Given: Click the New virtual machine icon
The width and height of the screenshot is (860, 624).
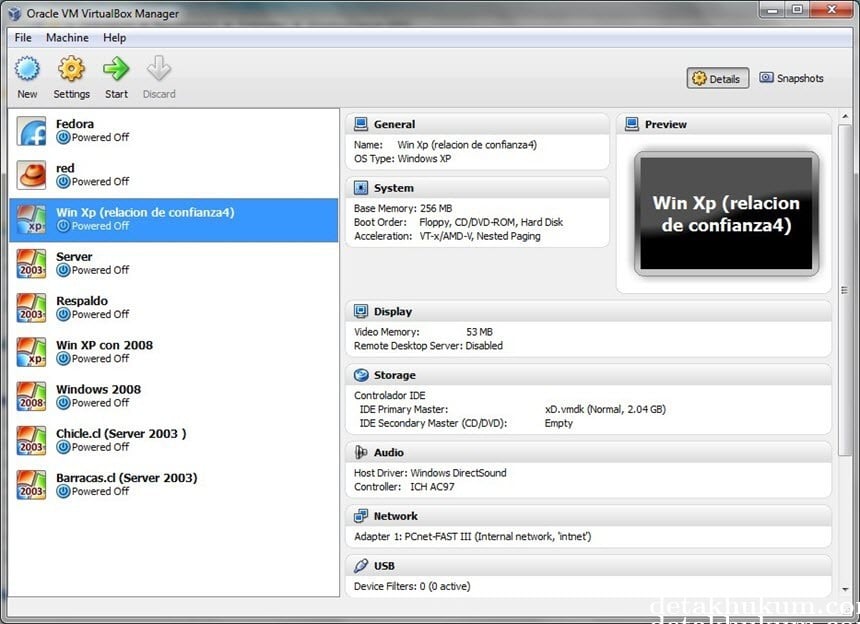Looking at the screenshot, I should 27,69.
